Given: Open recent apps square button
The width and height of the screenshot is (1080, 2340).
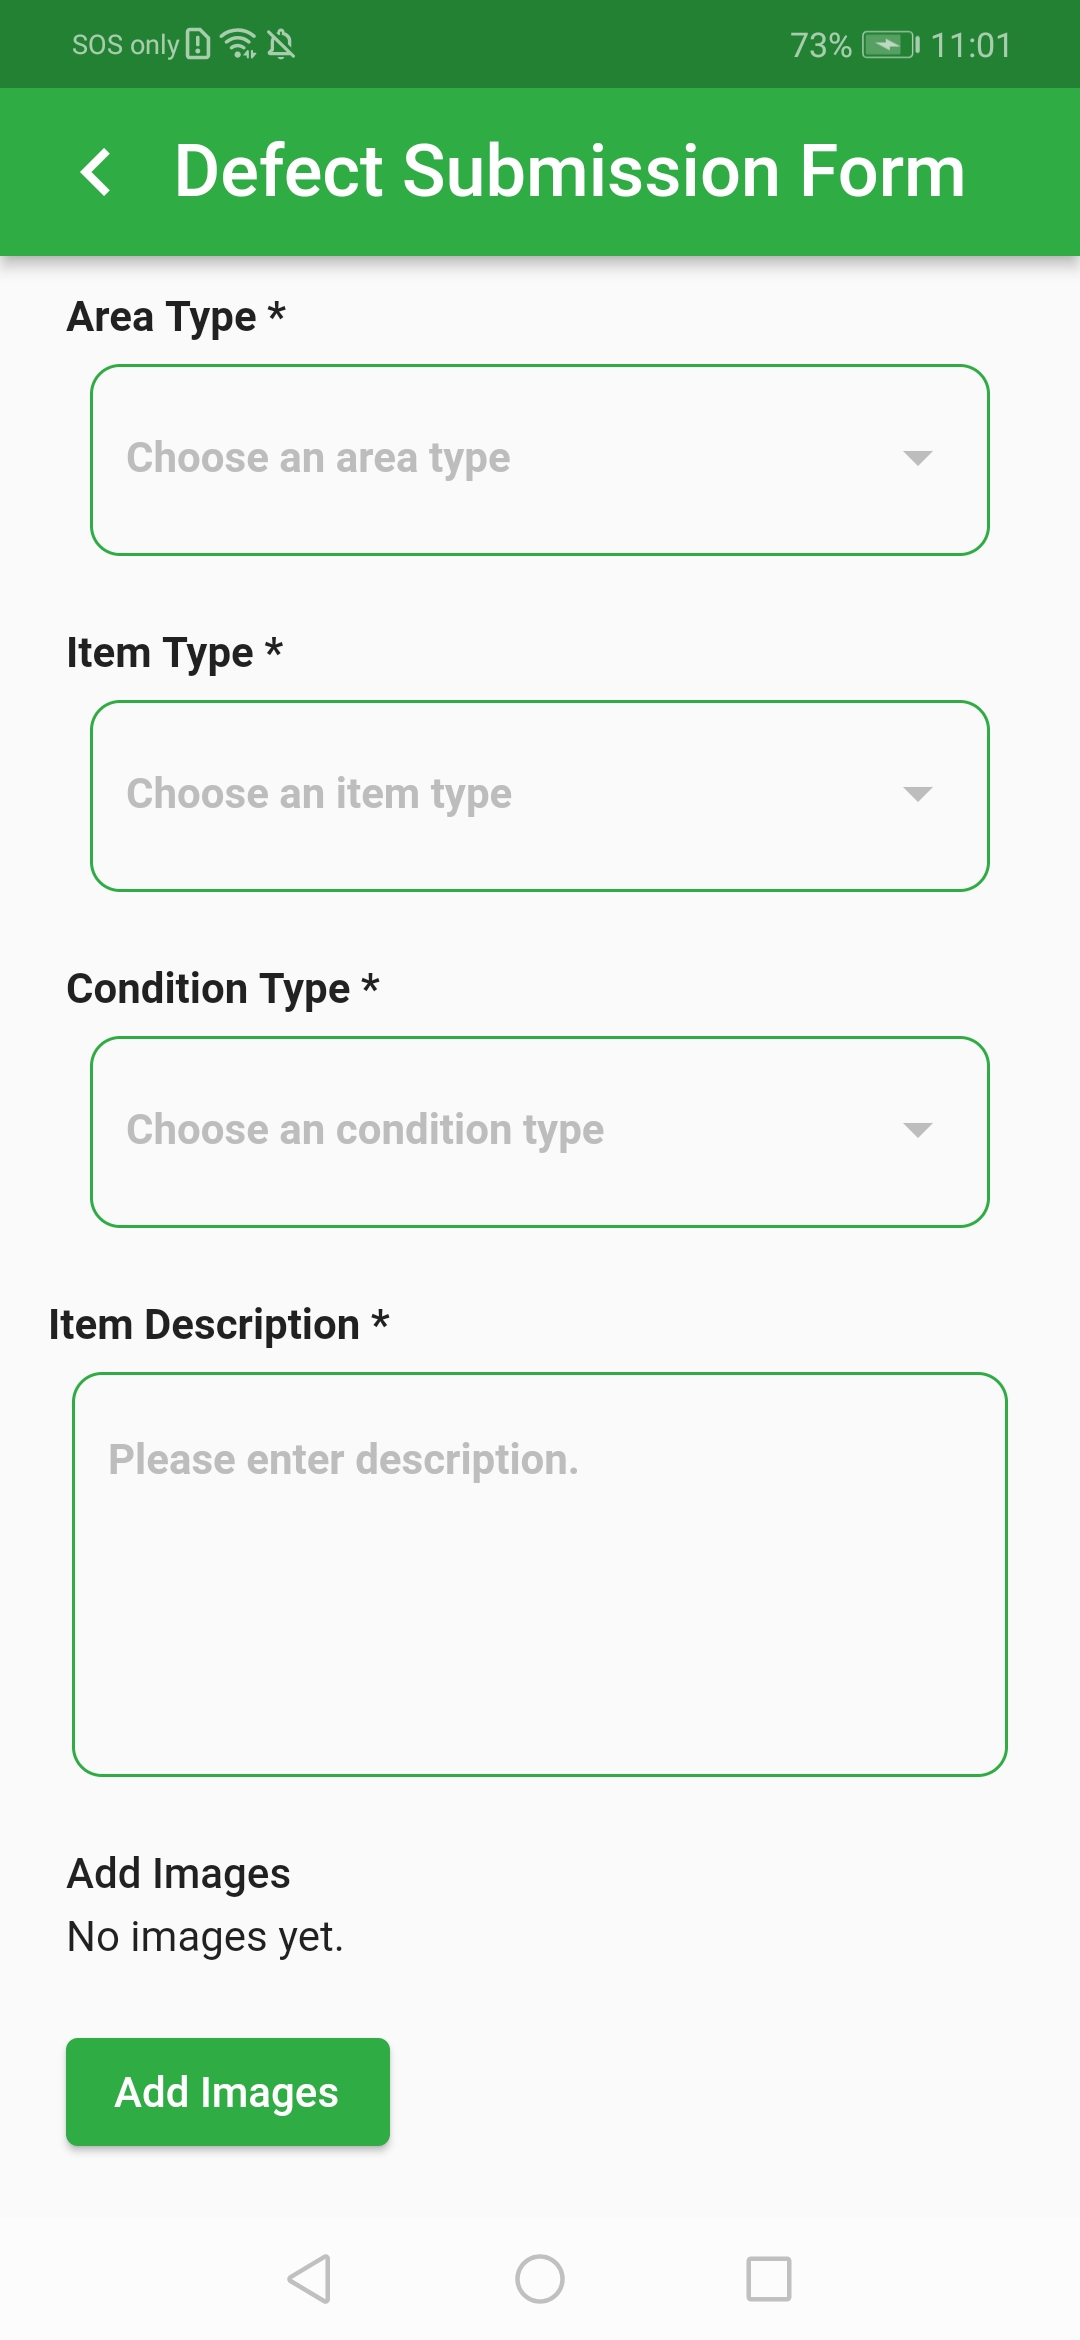Looking at the screenshot, I should tap(769, 2279).
